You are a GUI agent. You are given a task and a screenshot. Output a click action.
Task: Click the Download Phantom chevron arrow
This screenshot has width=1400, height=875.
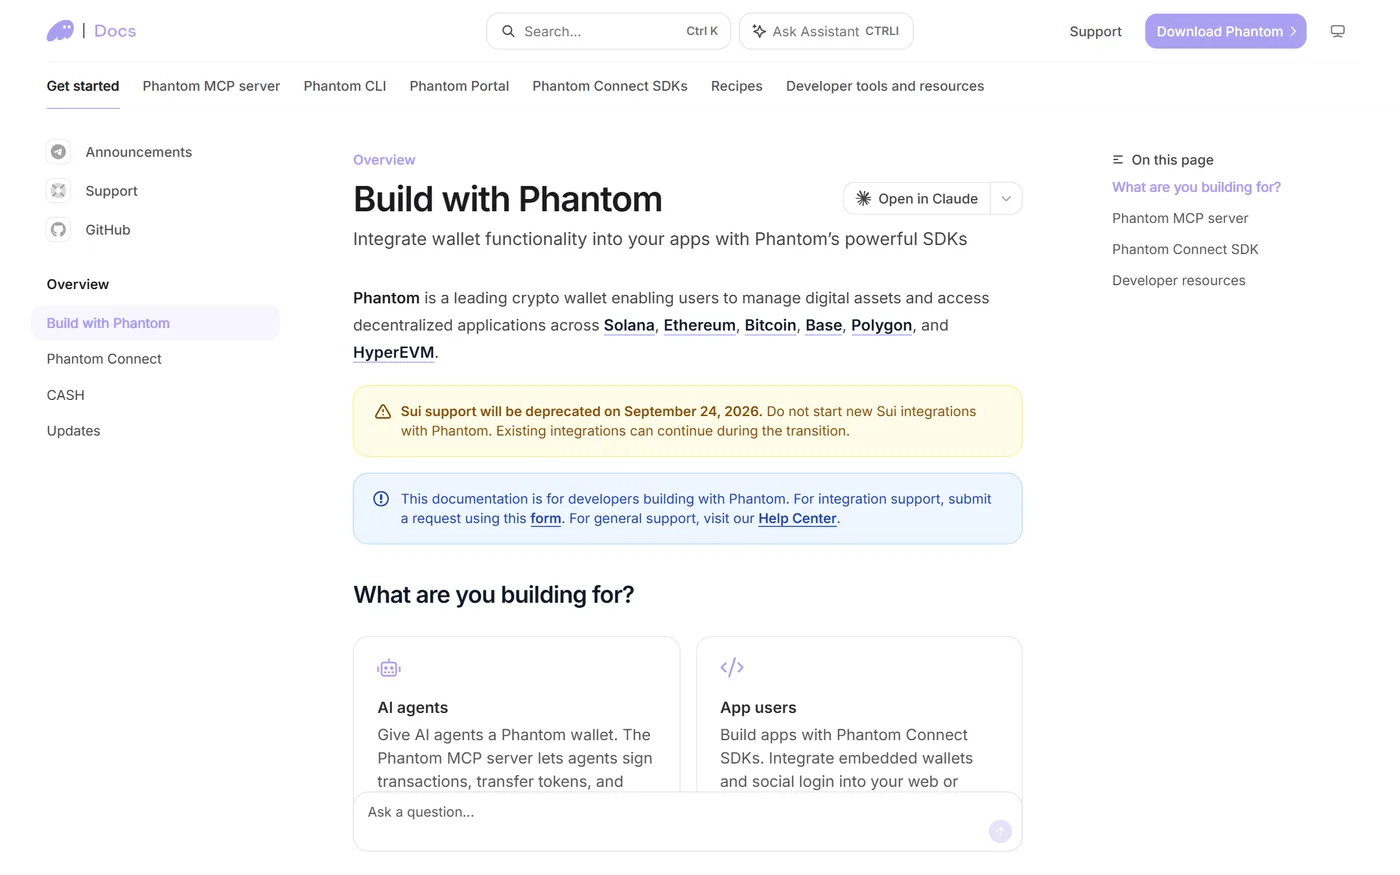[1293, 31]
